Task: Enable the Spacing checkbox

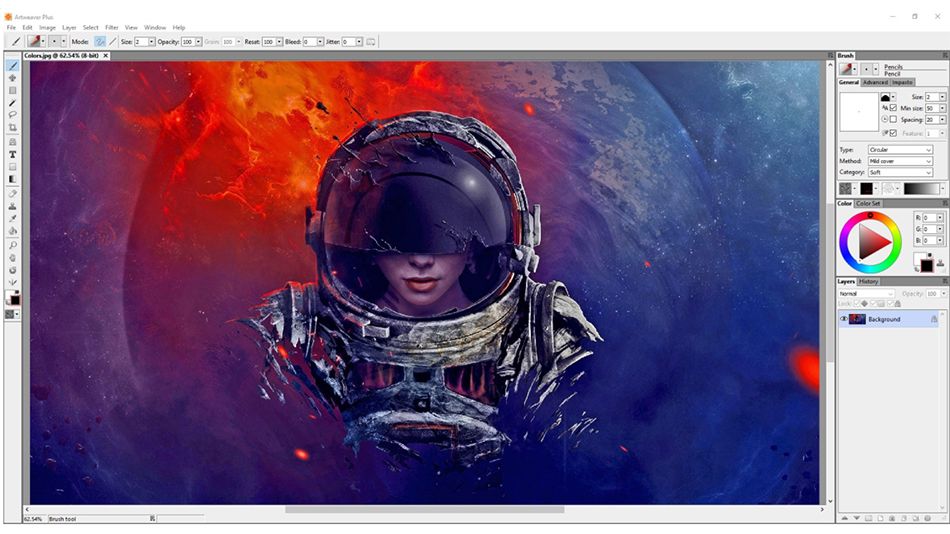Action: pos(893,119)
